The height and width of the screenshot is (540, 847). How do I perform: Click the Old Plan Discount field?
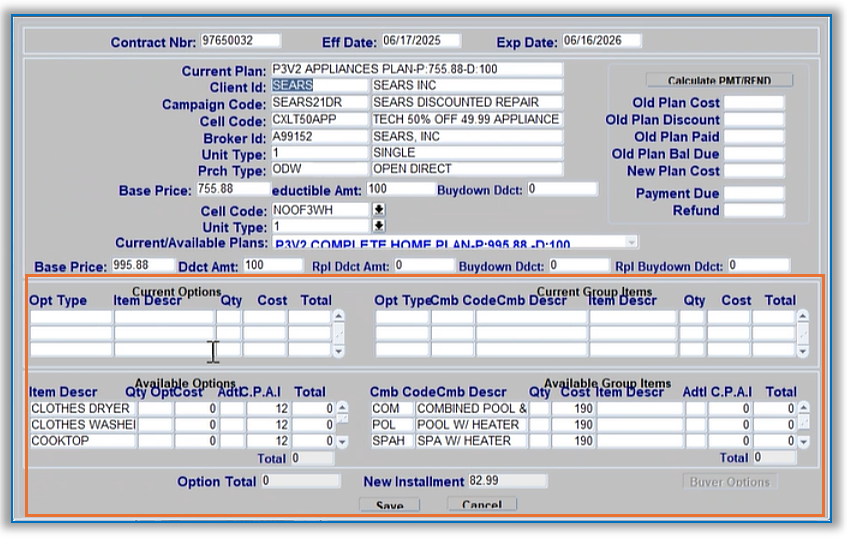(x=754, y=120)
